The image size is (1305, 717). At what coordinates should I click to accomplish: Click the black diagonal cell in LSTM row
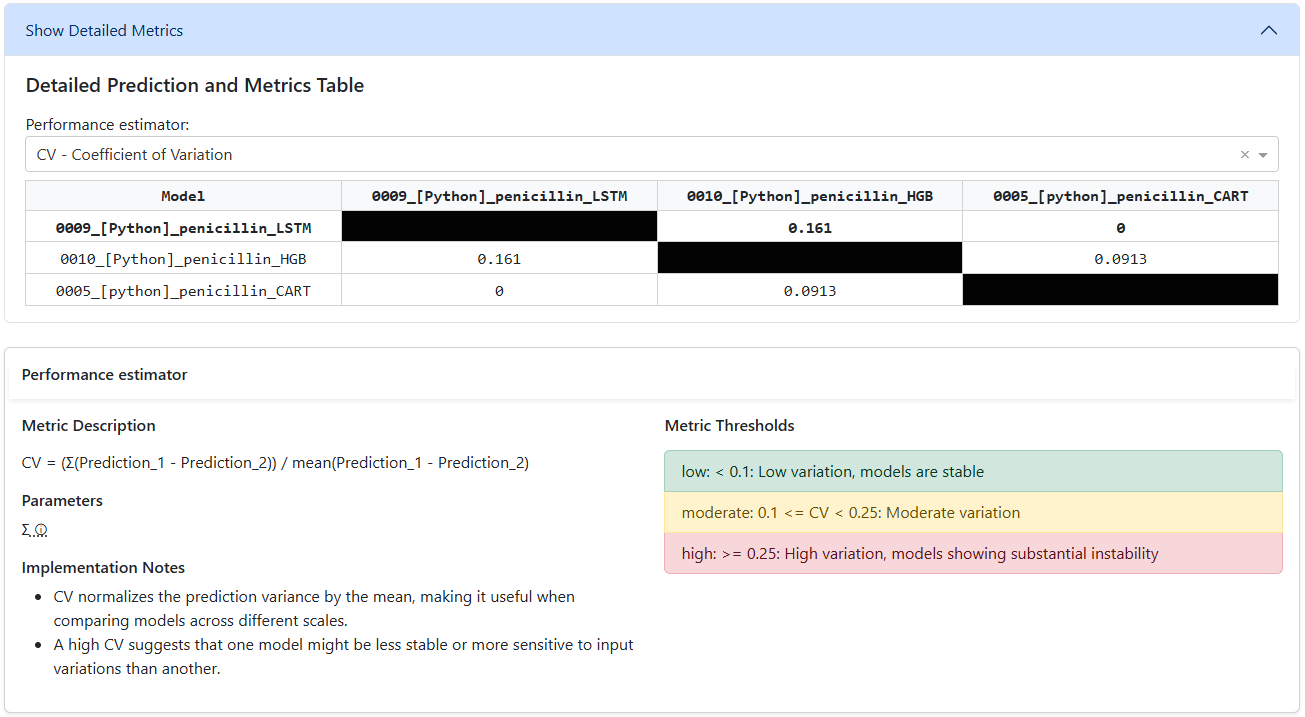(499, 228)
